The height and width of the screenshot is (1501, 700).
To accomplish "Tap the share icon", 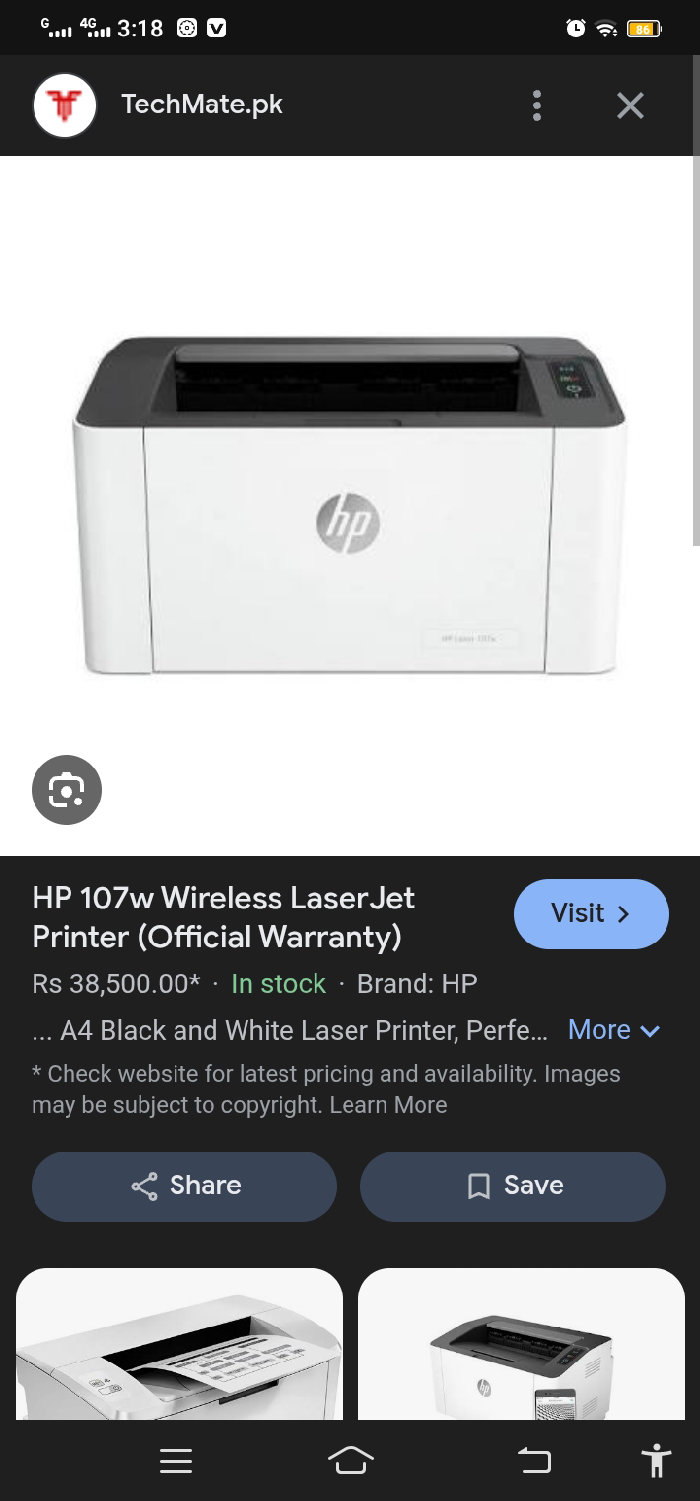I will pos(145,1186).
